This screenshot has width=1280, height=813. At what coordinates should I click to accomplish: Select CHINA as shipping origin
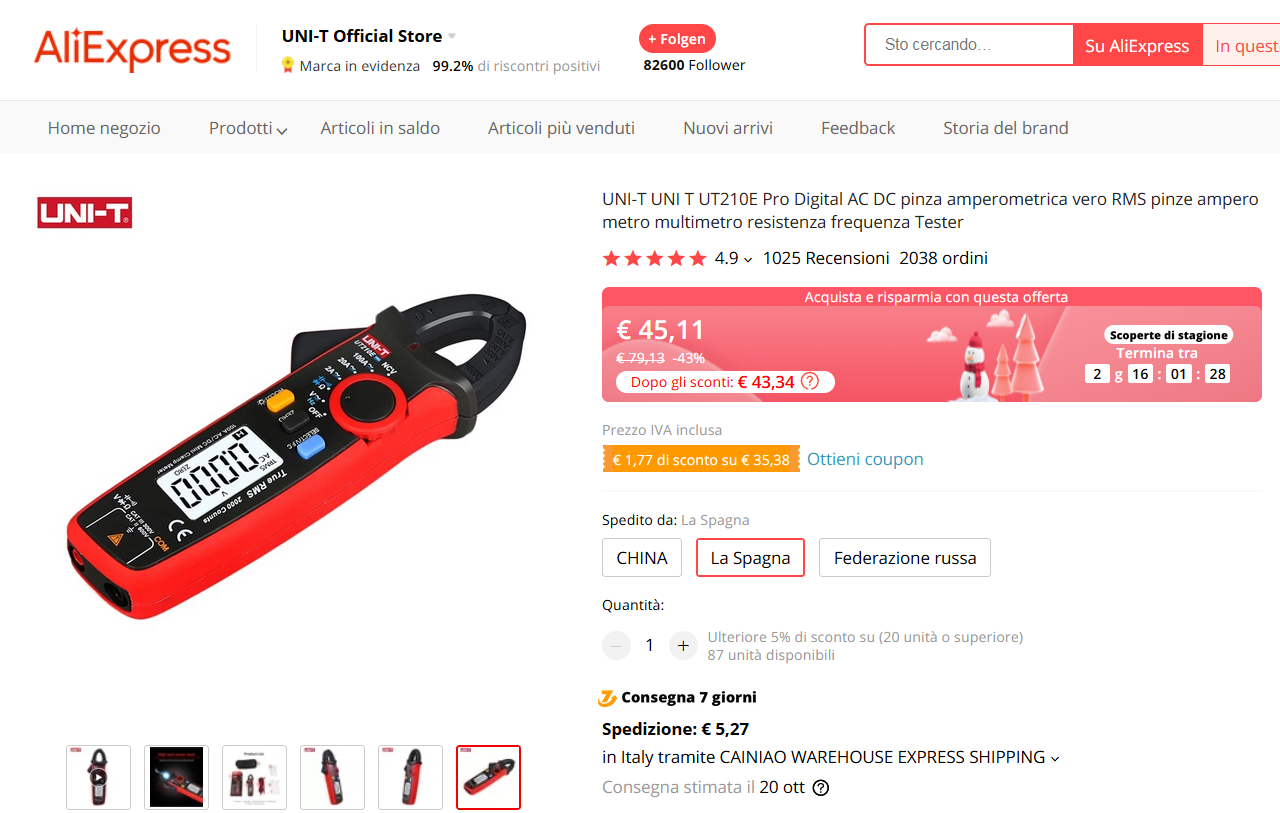point(642,558)
